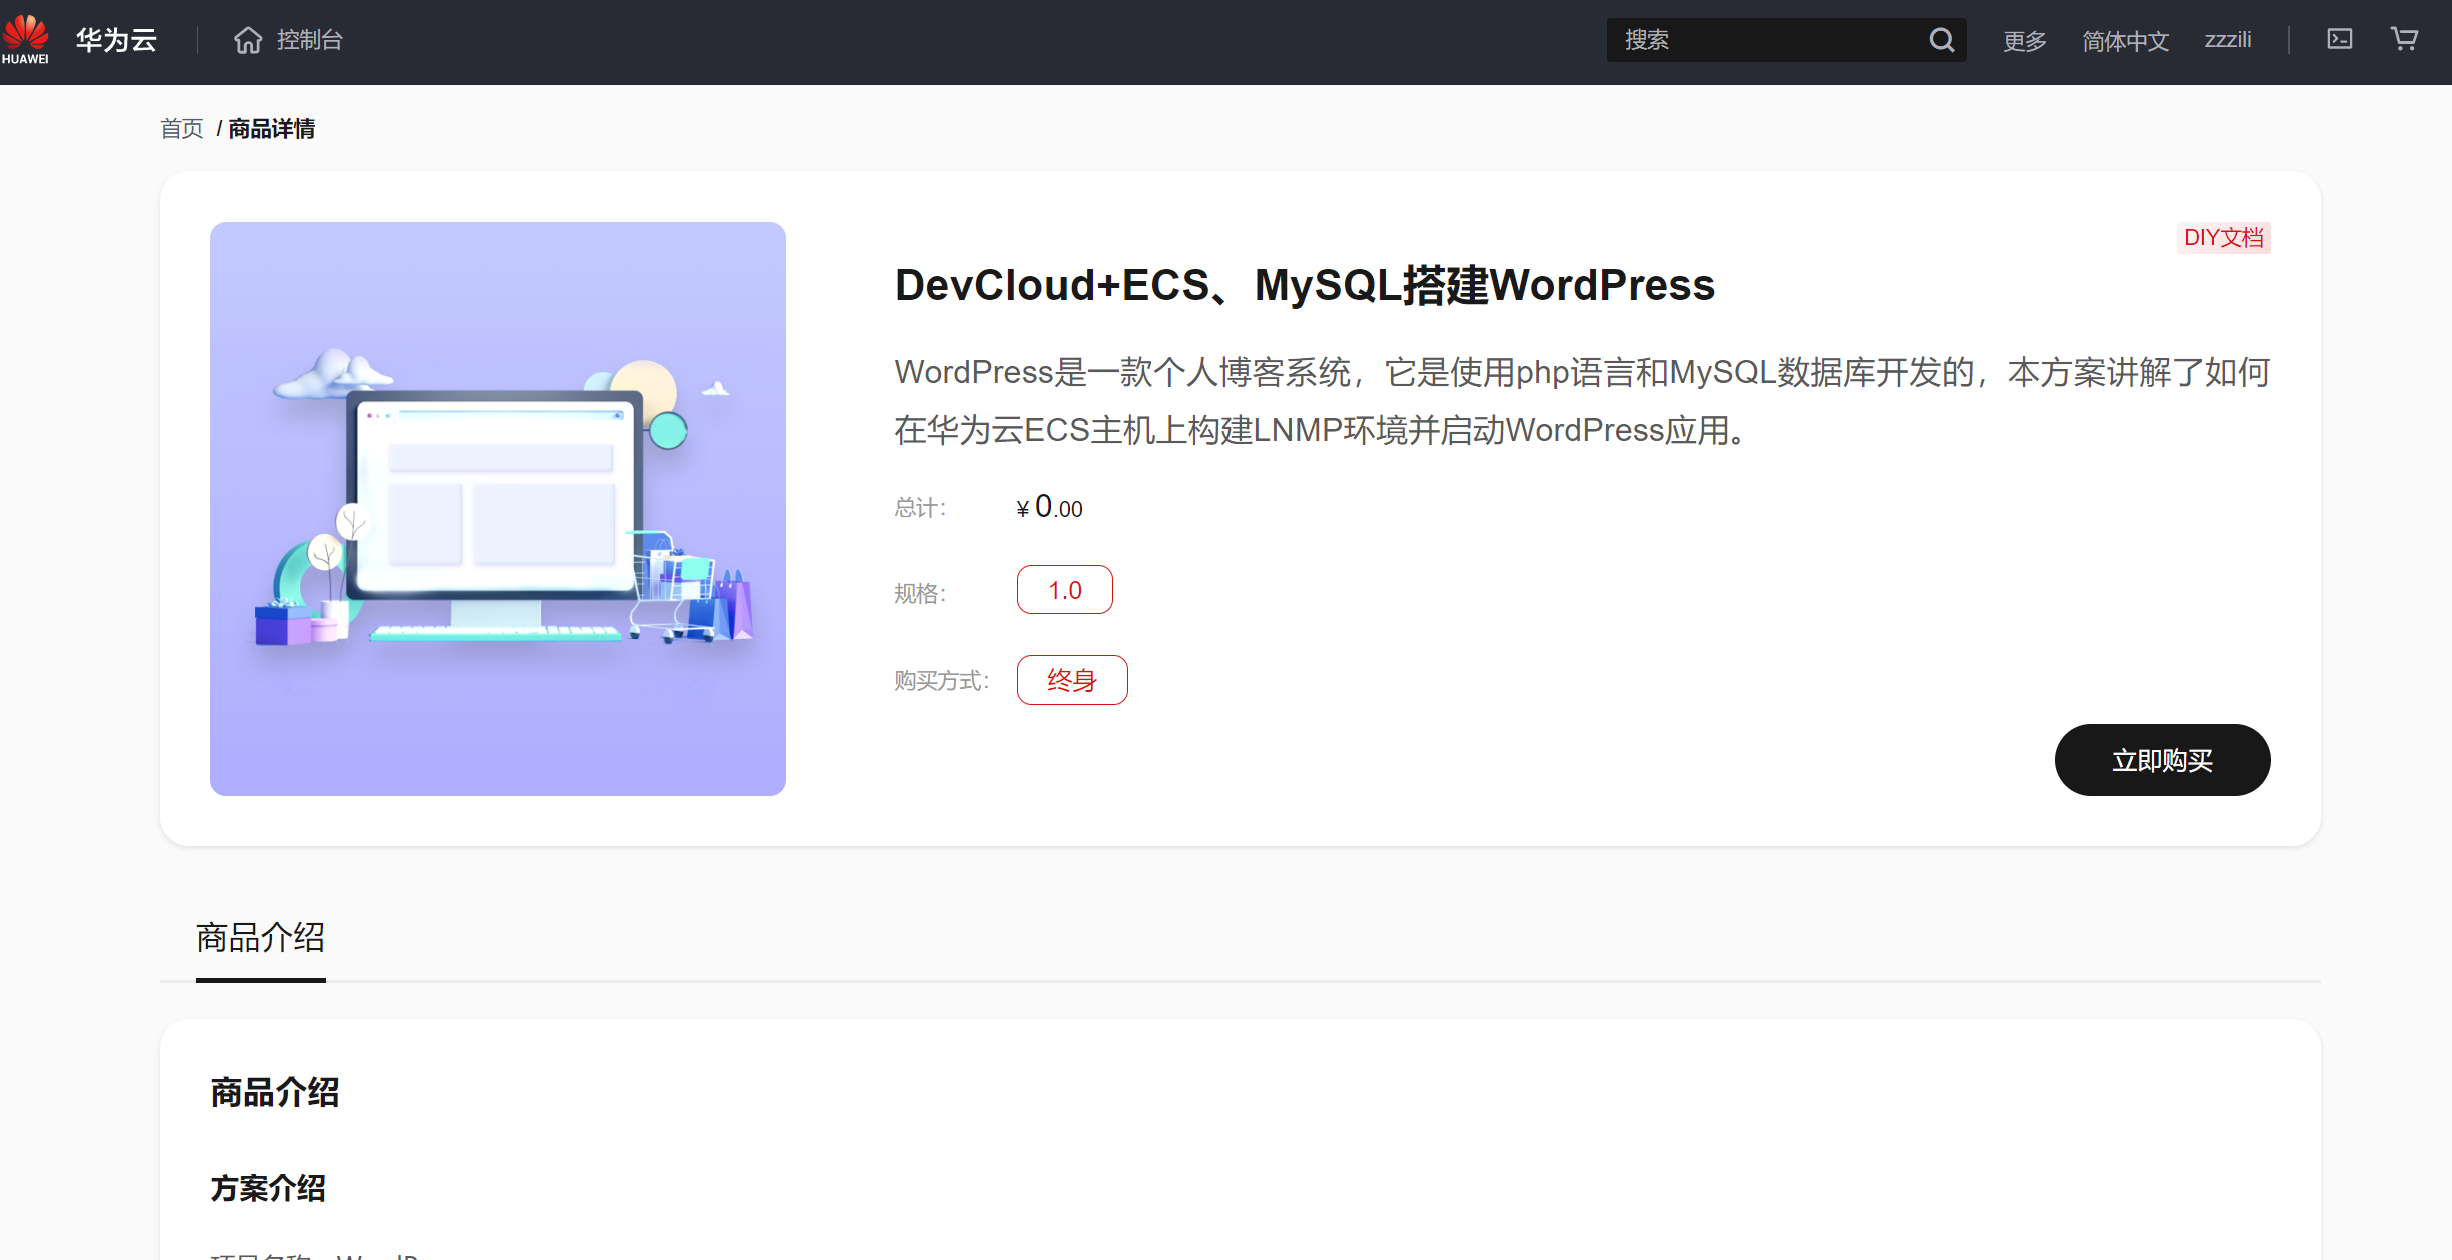
Task: Click the search magnifier icon
Action: 1941,40
